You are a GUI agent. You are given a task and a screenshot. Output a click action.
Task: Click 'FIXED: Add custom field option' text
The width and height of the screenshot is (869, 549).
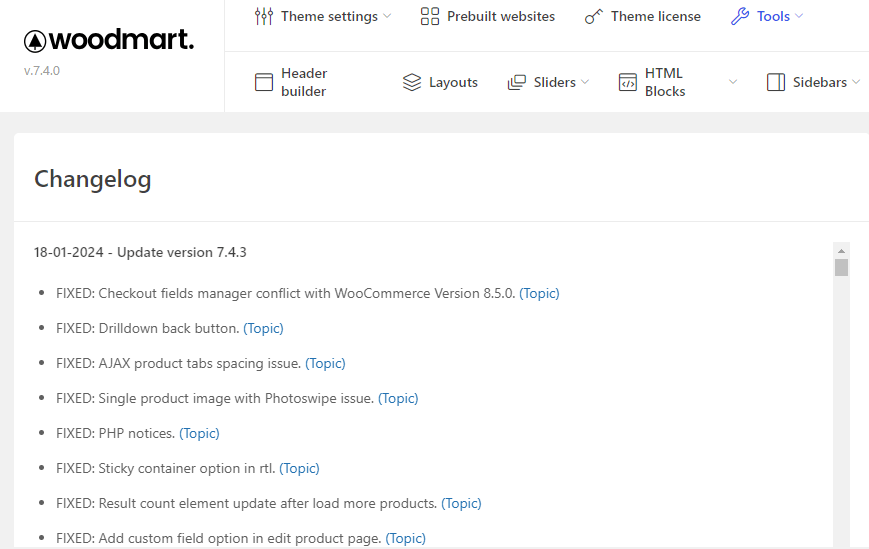(x=219, y=538)
